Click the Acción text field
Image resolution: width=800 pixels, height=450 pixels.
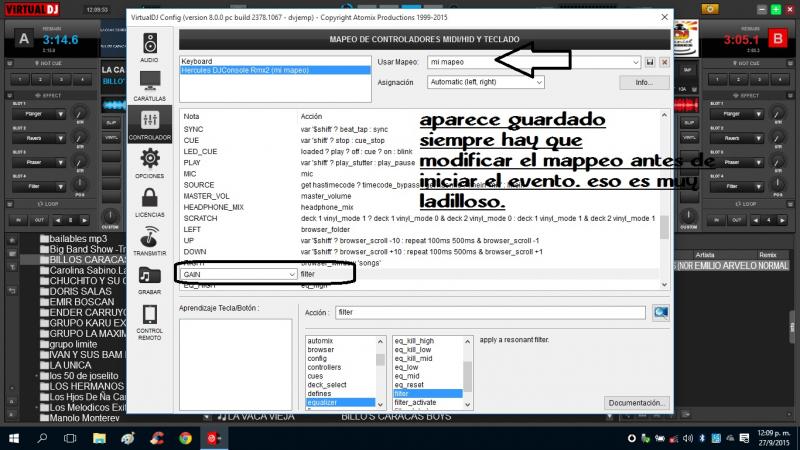pos(490,313)
